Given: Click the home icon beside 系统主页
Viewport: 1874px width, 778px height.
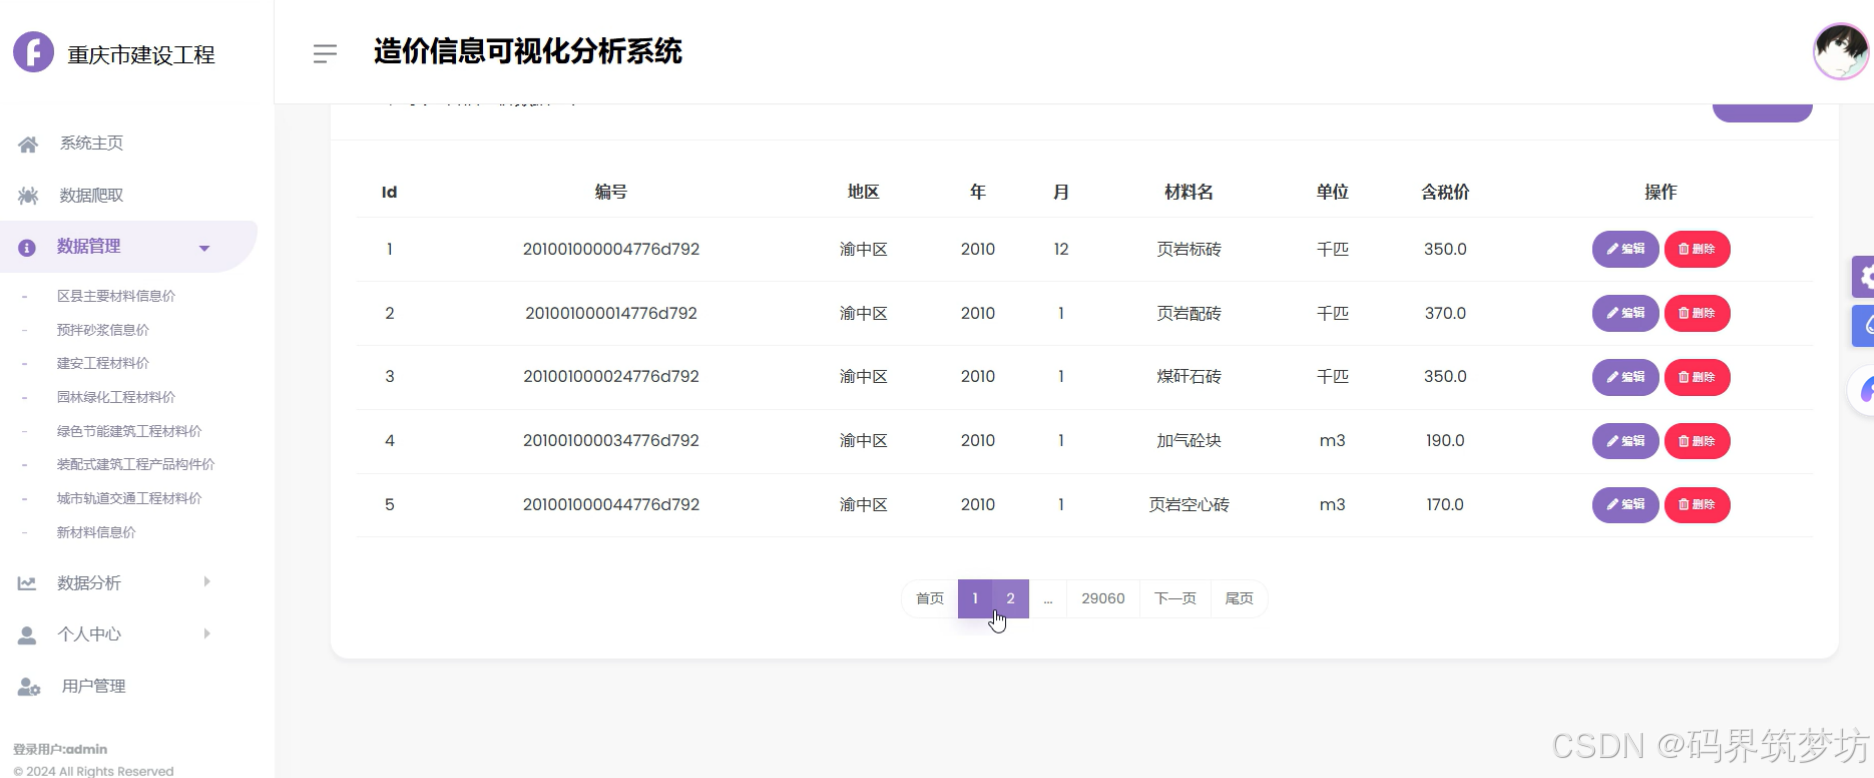Looking at the screenshot, I should (28, 144).
